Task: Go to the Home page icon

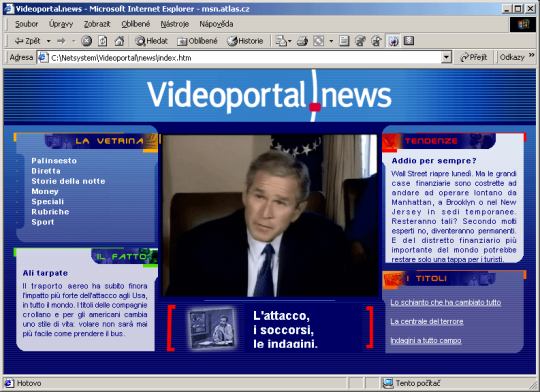Action: click(x=119, y=41)
